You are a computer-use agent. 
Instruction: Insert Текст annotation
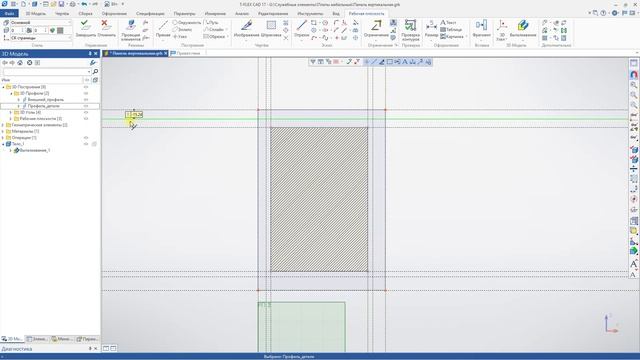click(x=448, y=22)
